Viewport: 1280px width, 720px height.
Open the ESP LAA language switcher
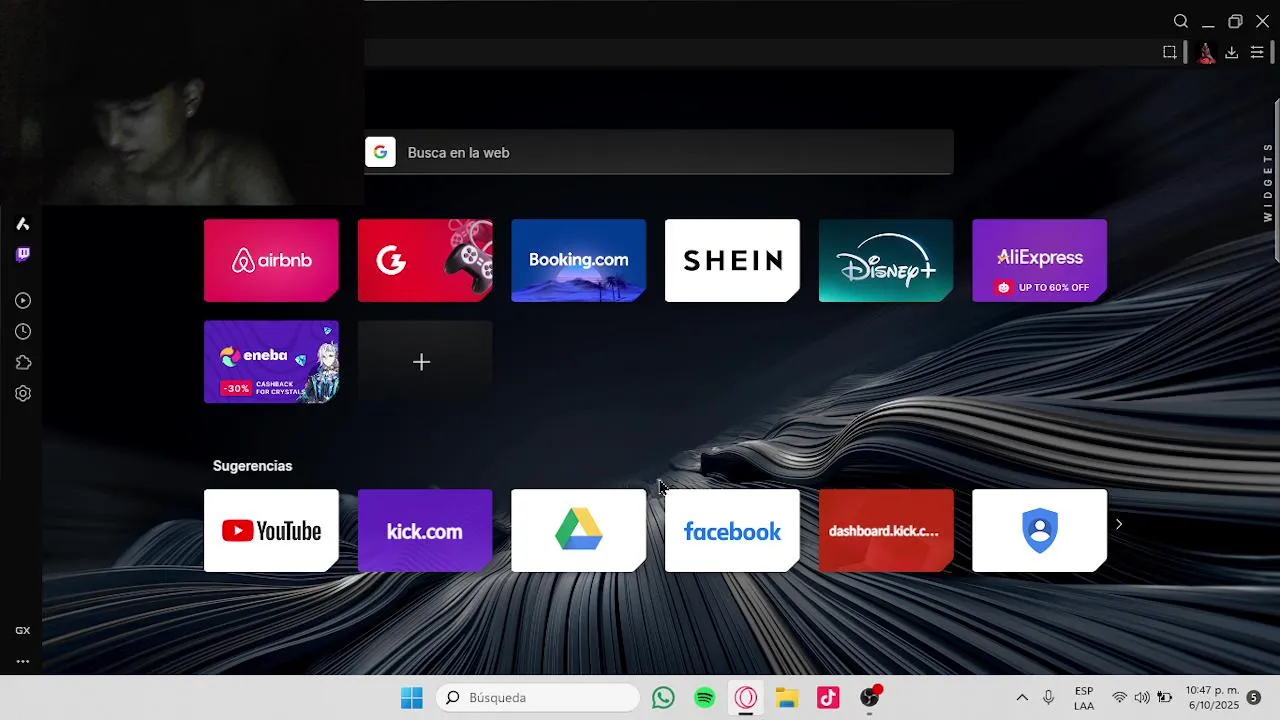[x=1084, y=698]
